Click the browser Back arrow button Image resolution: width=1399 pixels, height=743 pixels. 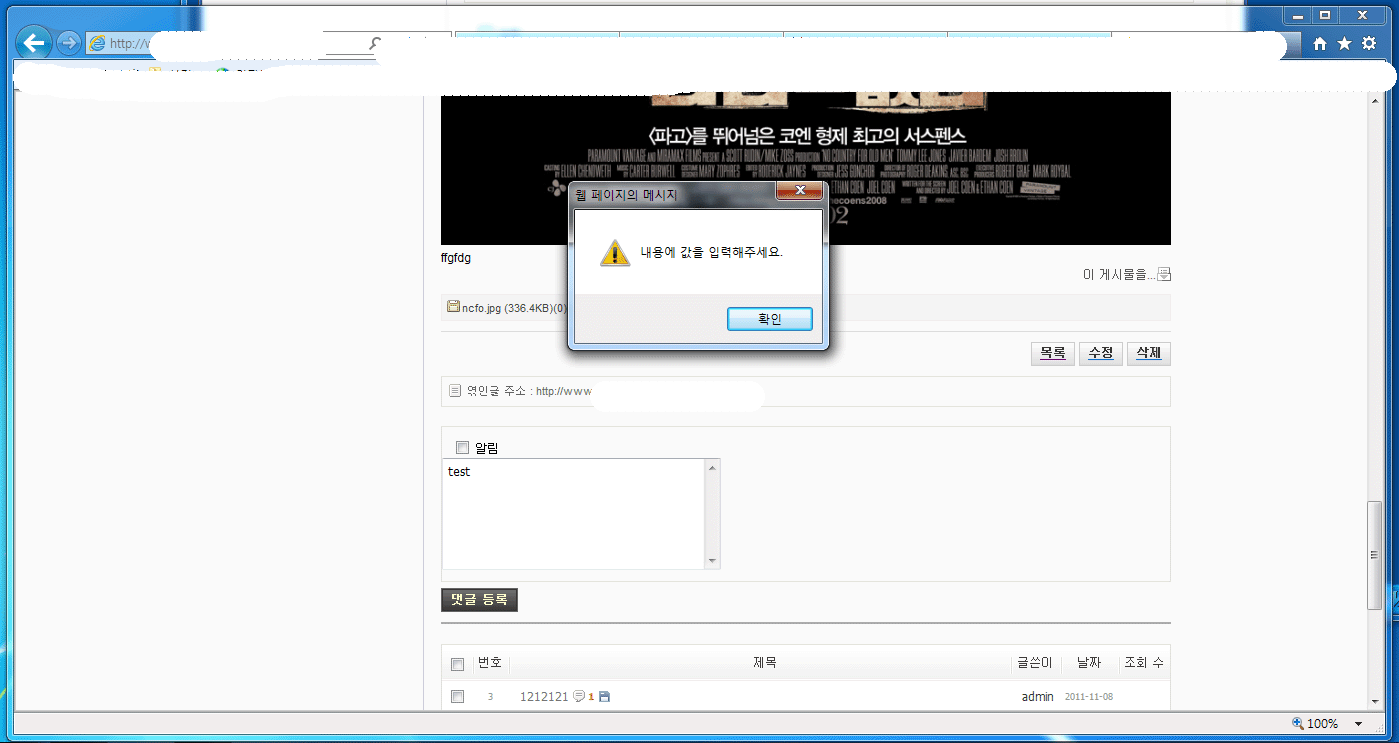pos(36,43)
